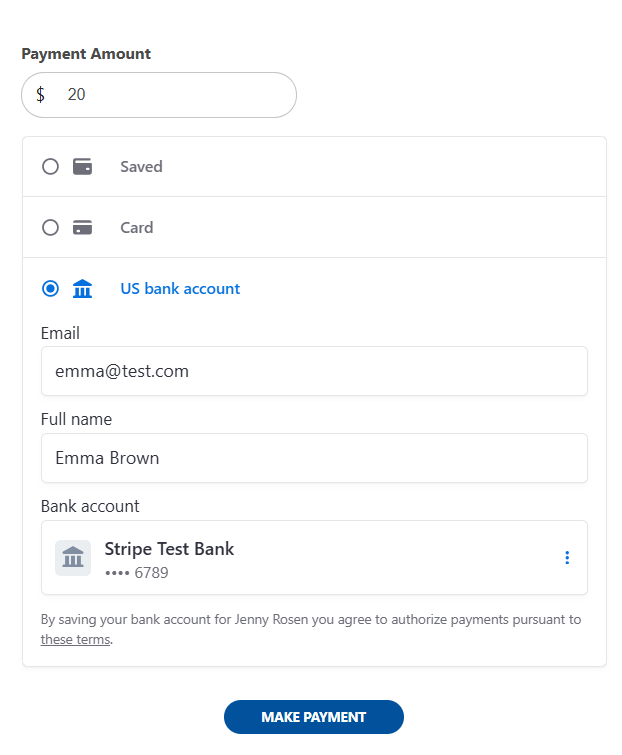Viewport: 622px width, 755px height.
Task: Click the wallet icon beside Saved
Action: pyautogui.click(x=82, y=167)
